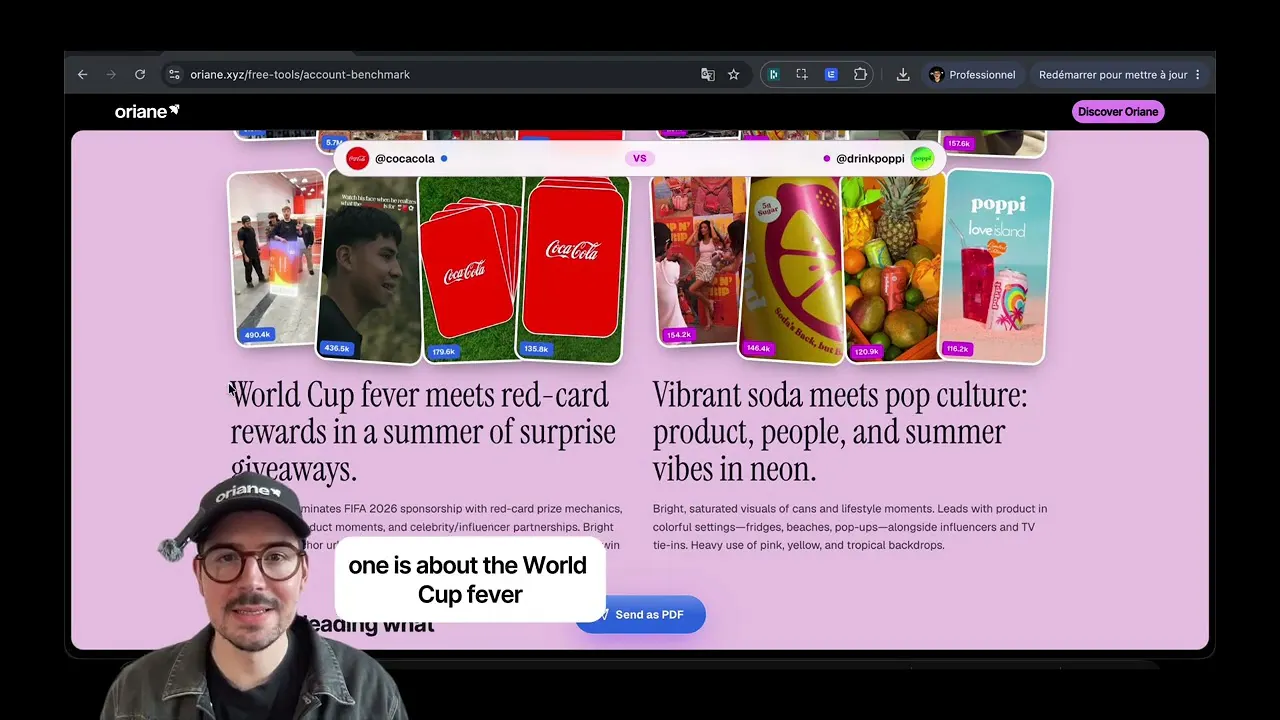The width and height of the screenshot is (1280, 720).
Task: Click the Send as PDF button
Action: pyautogui.click(x=640, y=614)
